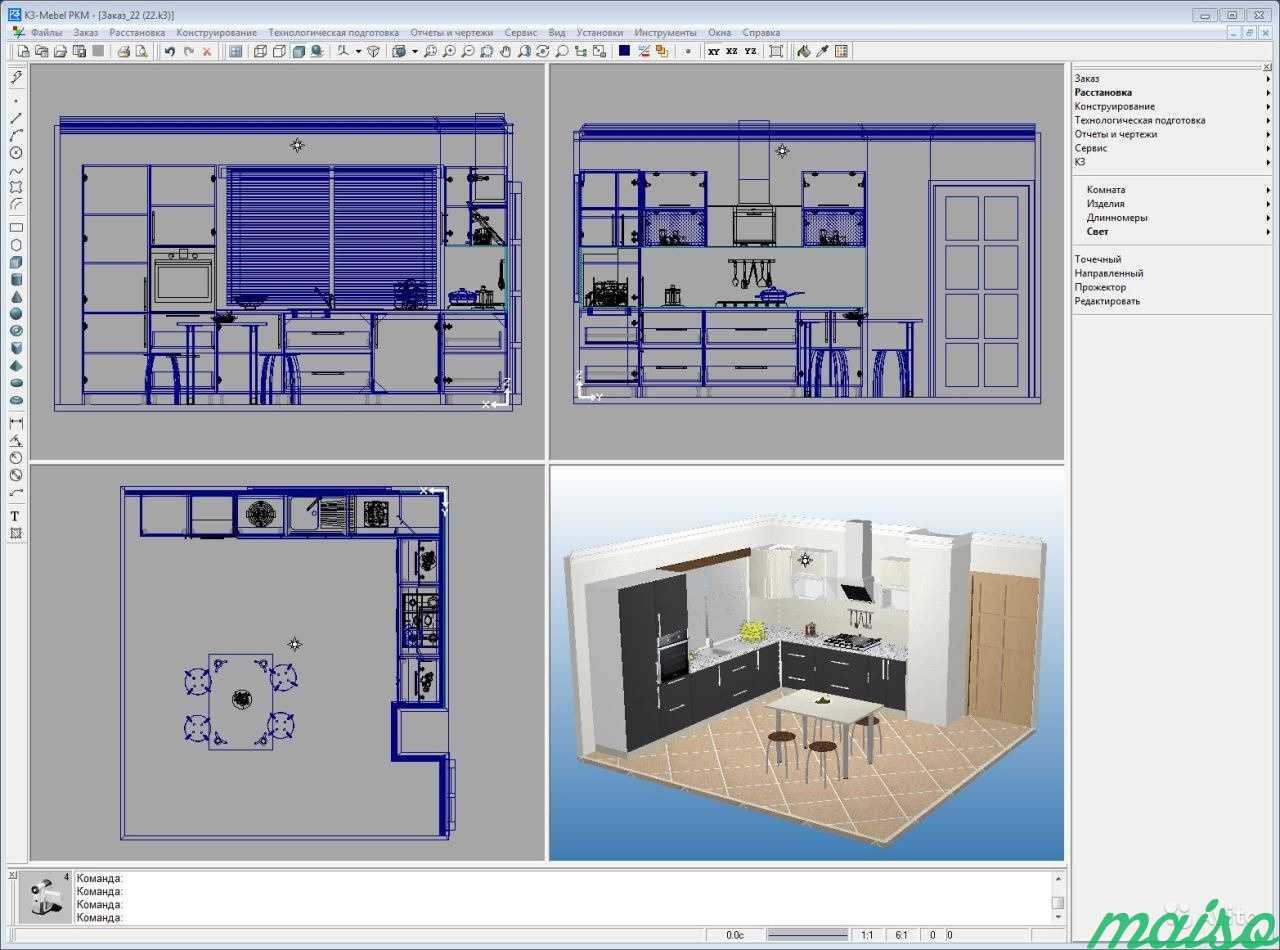The height and width of the screenshot is (950, 1280).
Task: Open the Конструирование menu in menu bar
Action: pos(217,33)
